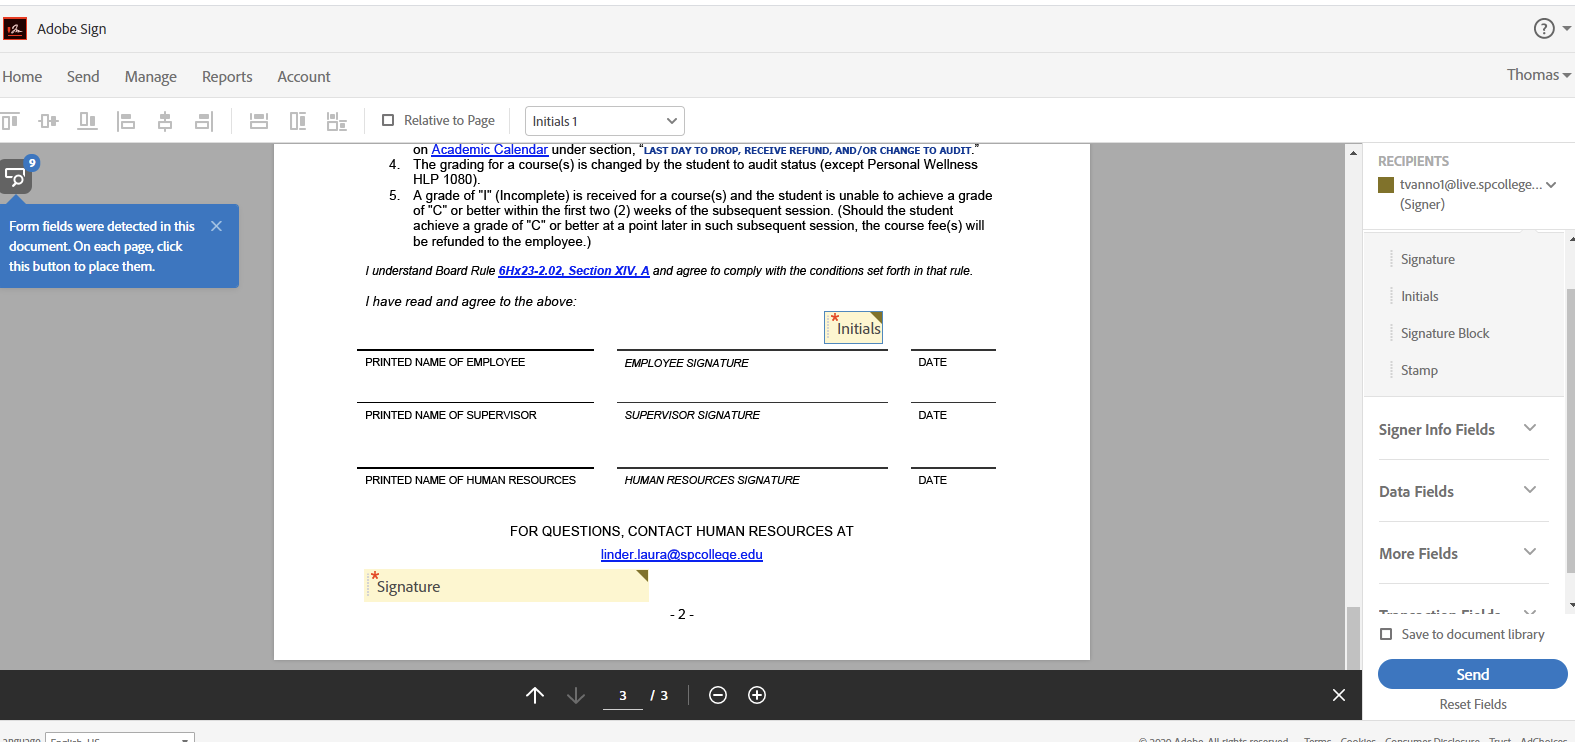Enable the Relative to Page checkbox

coord(388,120)
